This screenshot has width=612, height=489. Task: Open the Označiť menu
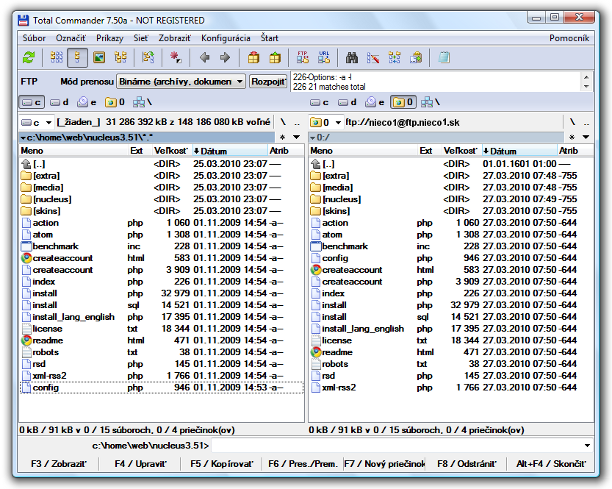pos(71,38)
